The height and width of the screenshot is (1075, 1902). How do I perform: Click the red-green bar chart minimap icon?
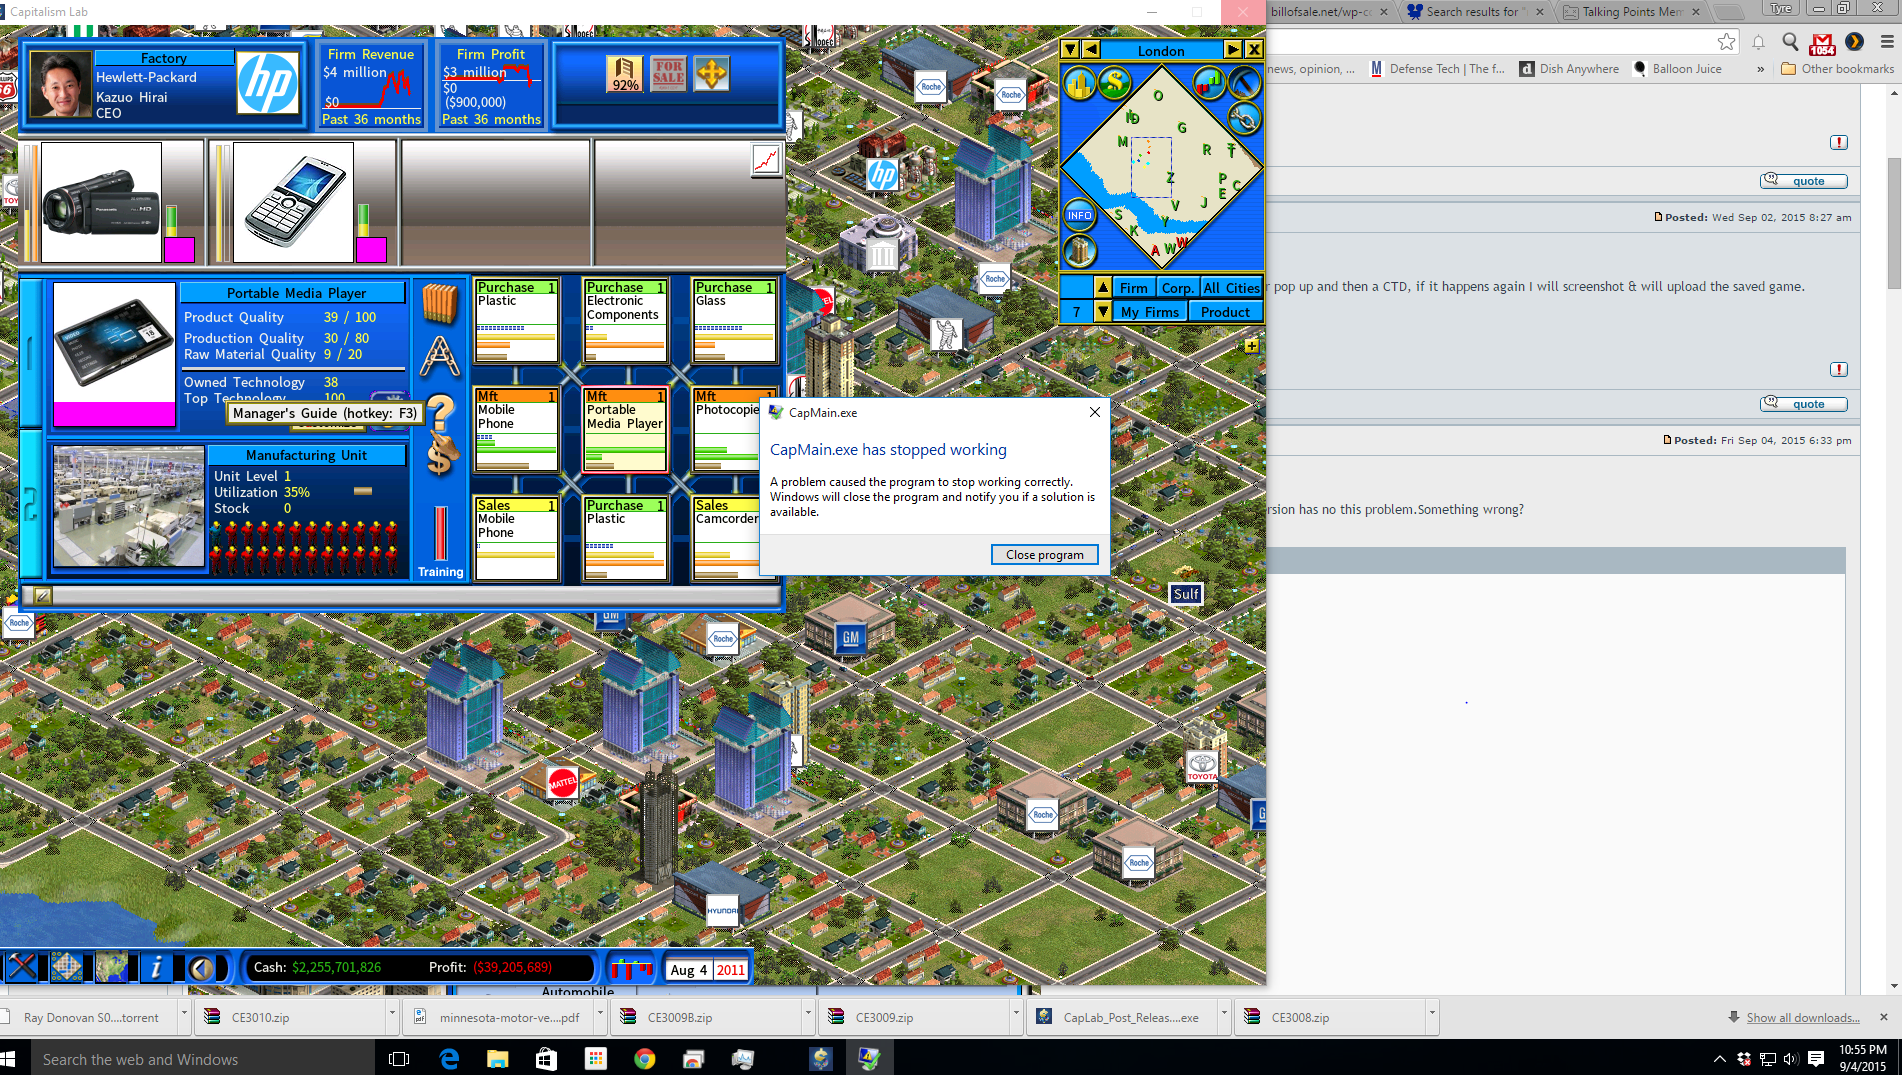pyautogui.click(x=1209, y=83)
